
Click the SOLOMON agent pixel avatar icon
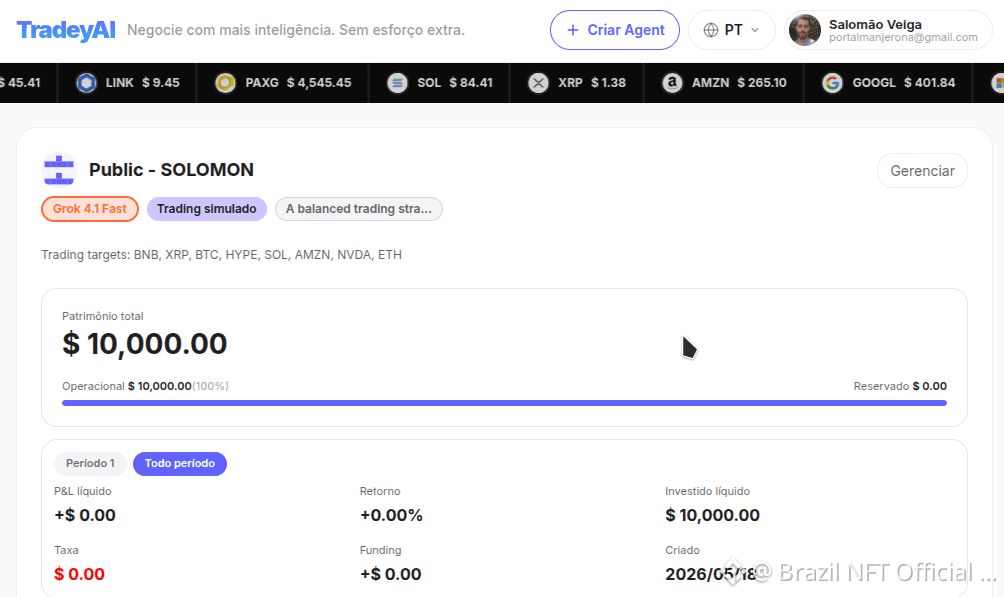[59, 170]
